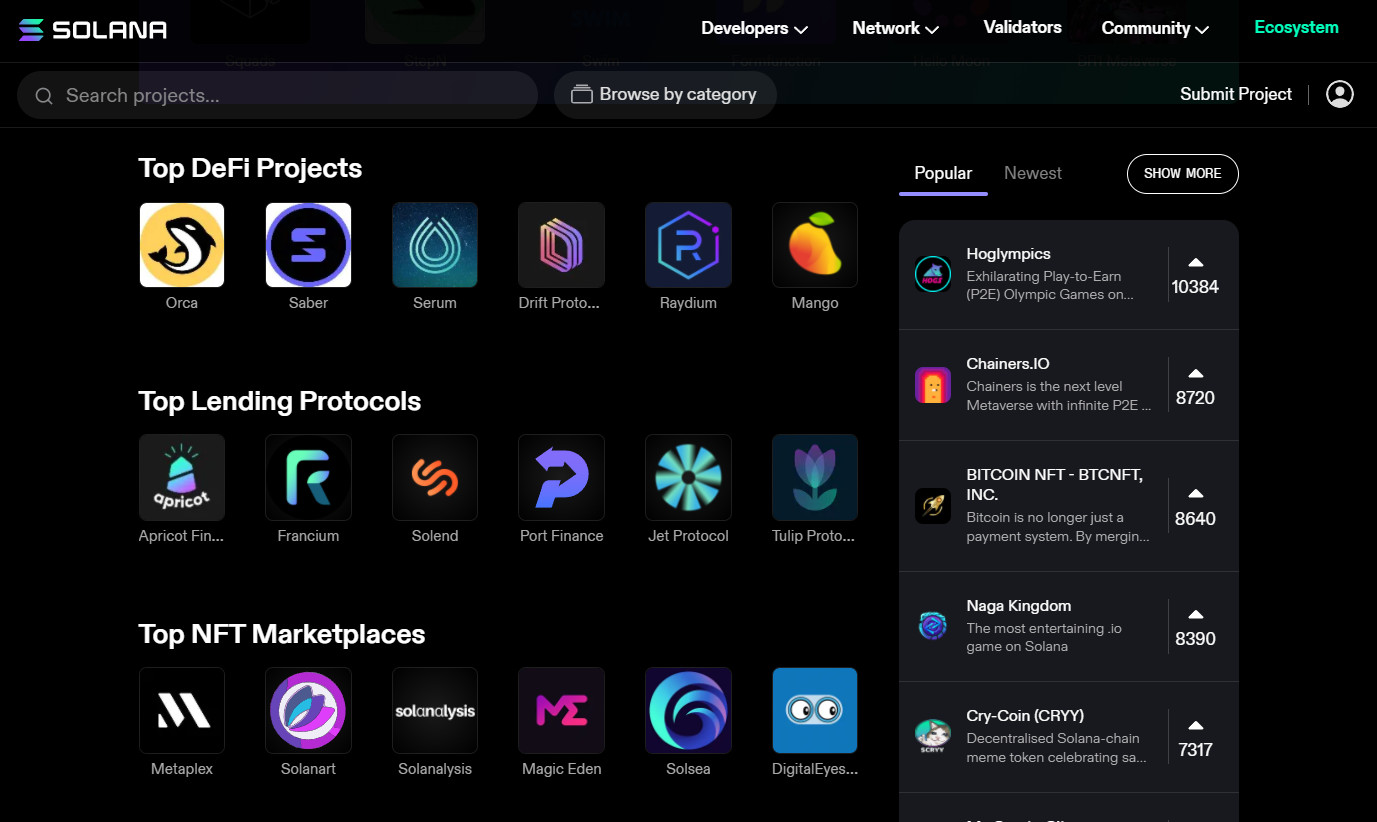Screen dimensions: 1377x822
Task: Switch to the Newest tab
Action: pos(1033,173)
